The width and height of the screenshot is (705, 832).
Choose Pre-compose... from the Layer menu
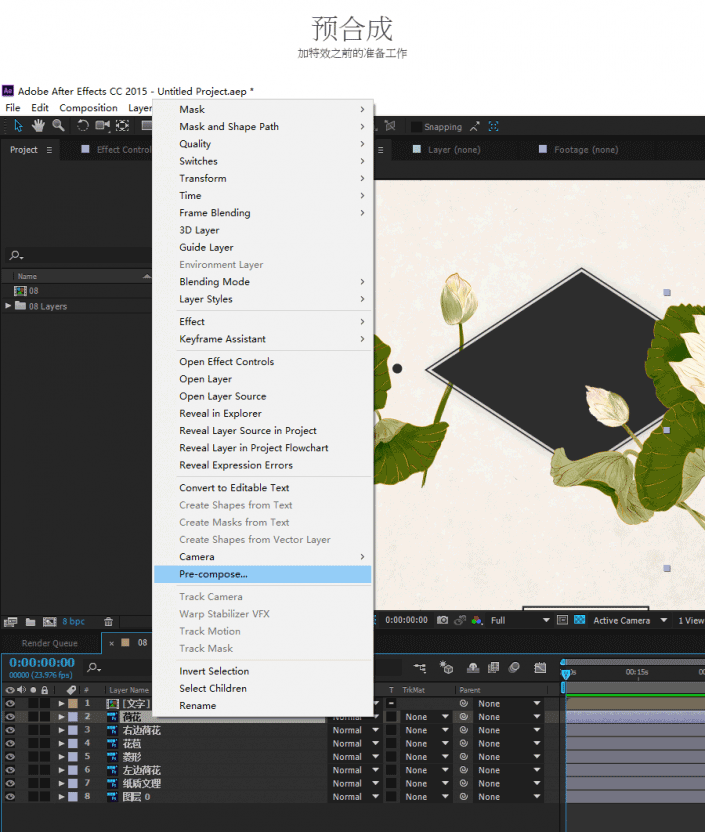coord(263,574)
